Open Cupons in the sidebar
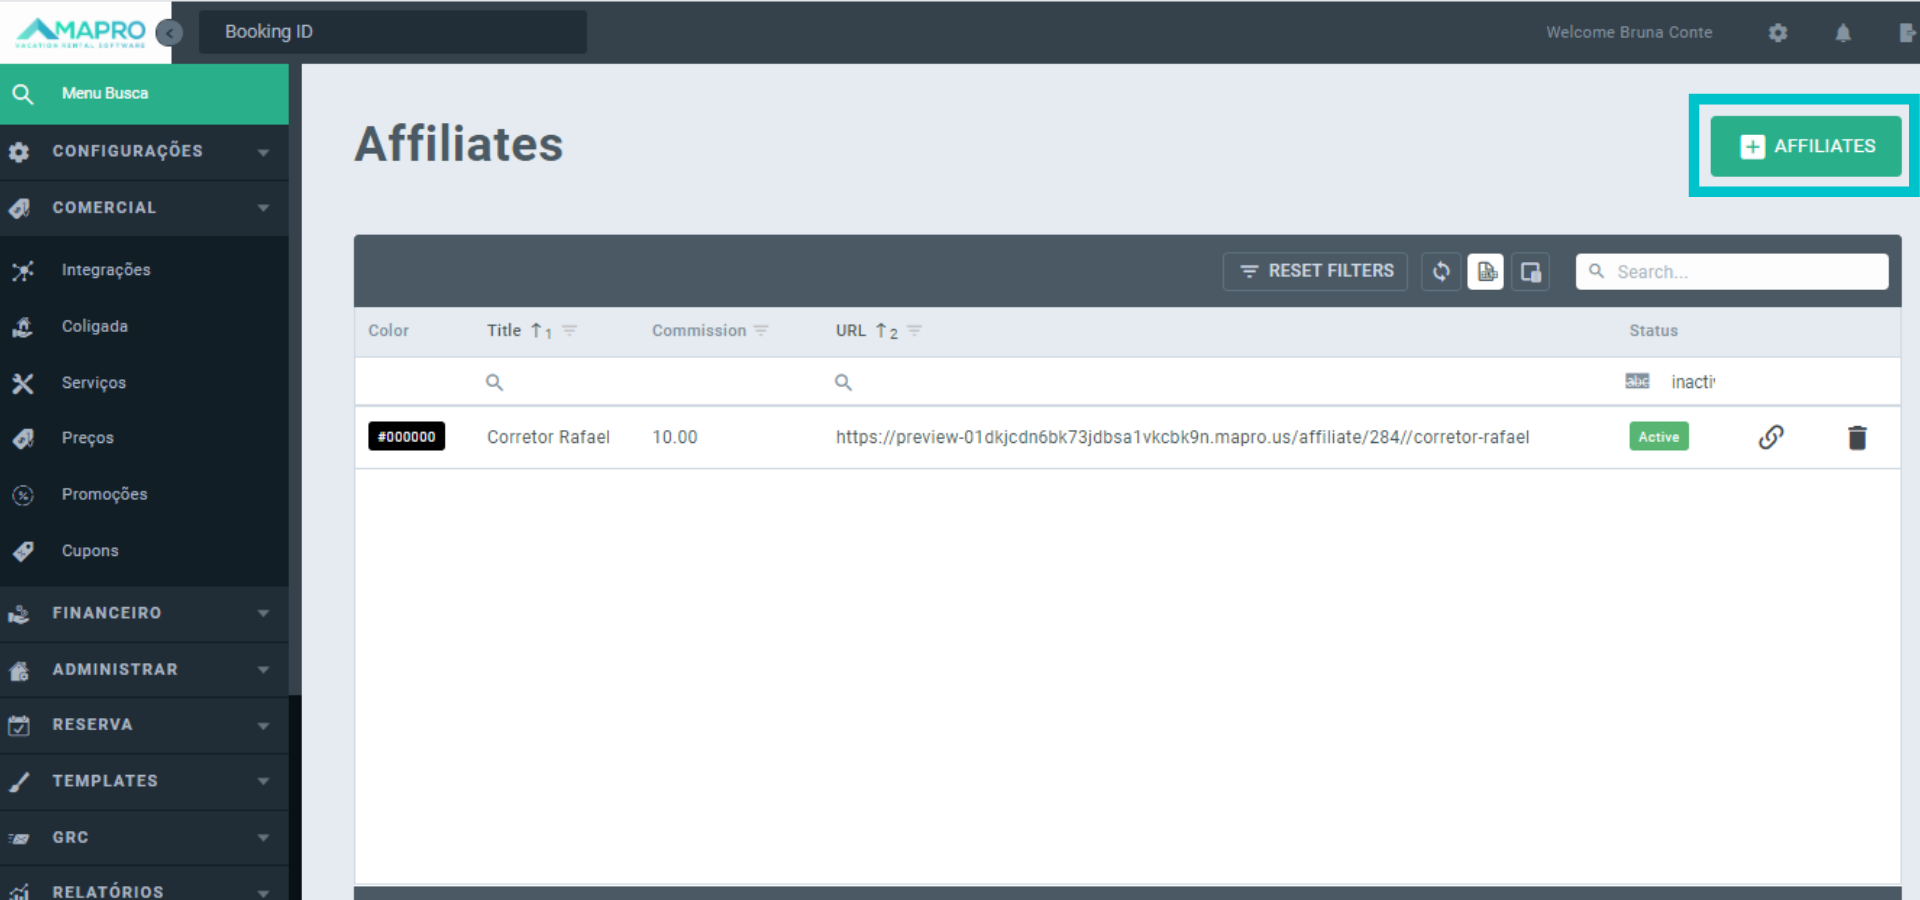The image size is (1920, 900). [x=90, y=551]
